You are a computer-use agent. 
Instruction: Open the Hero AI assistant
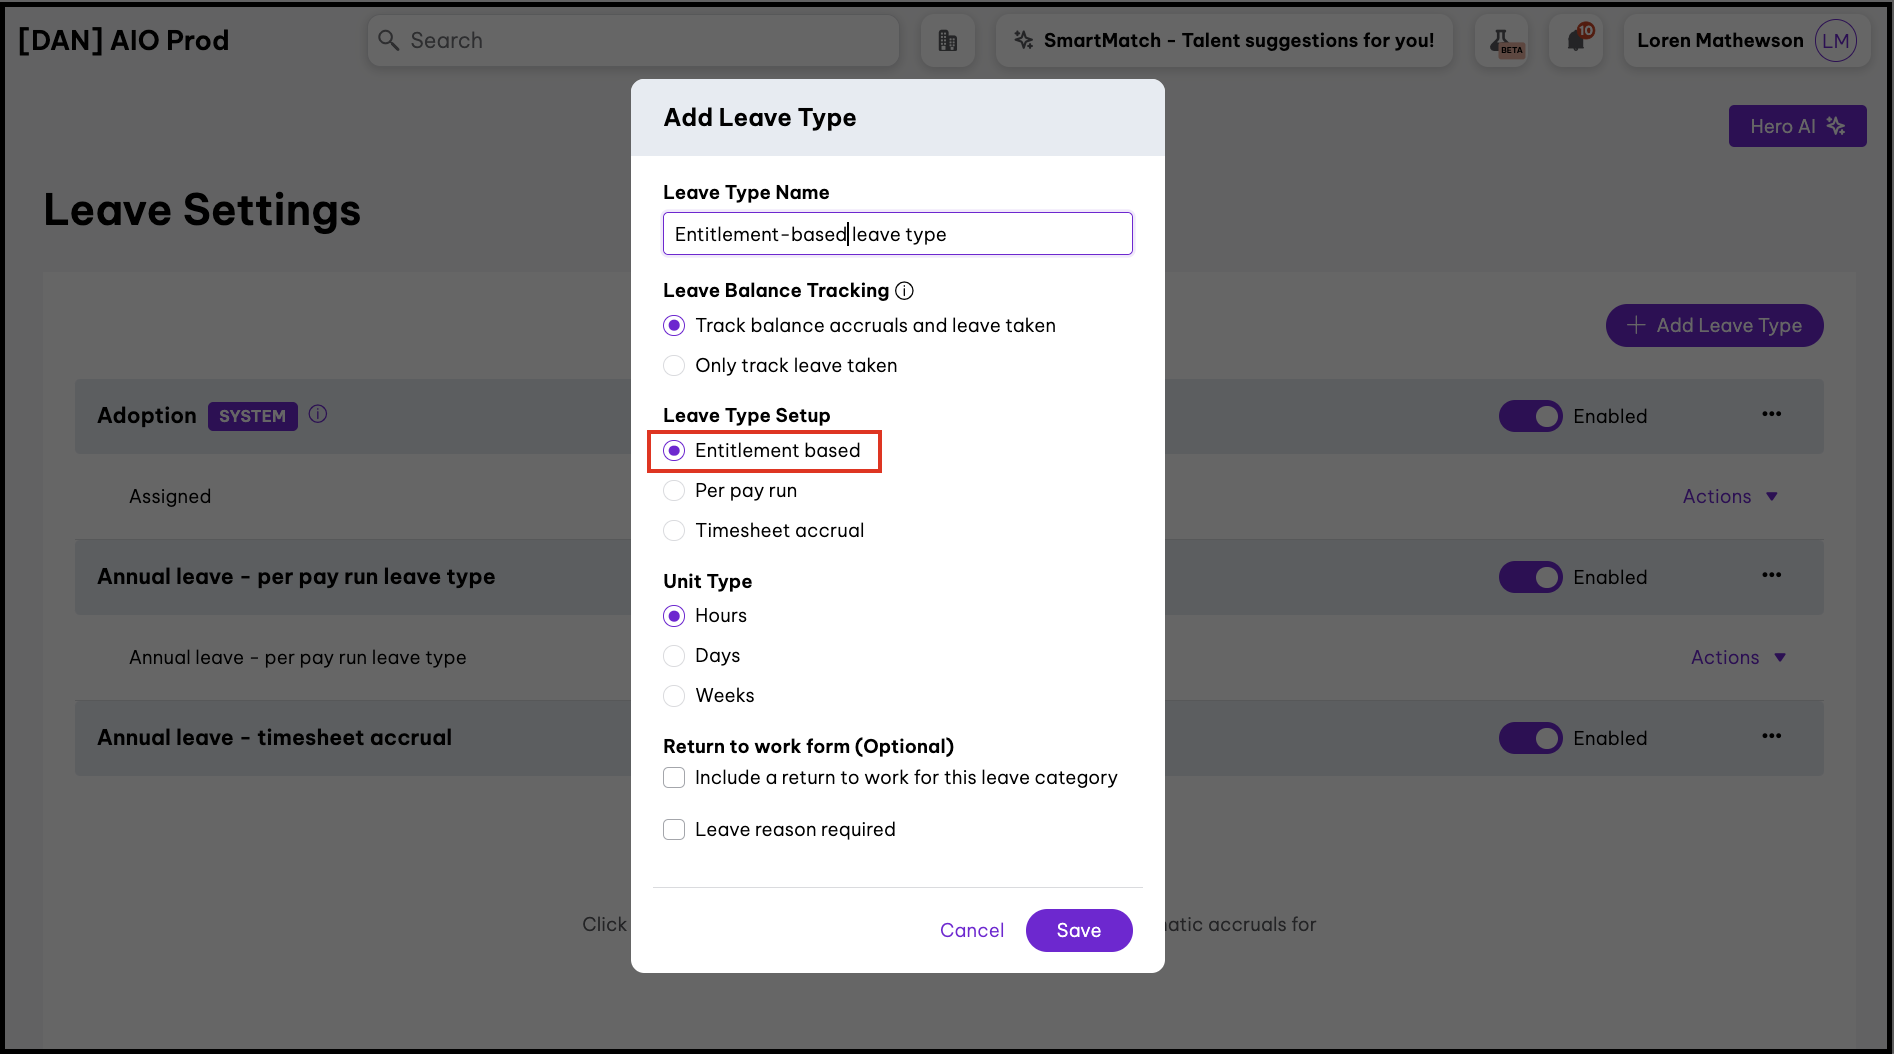point(1797,127)
